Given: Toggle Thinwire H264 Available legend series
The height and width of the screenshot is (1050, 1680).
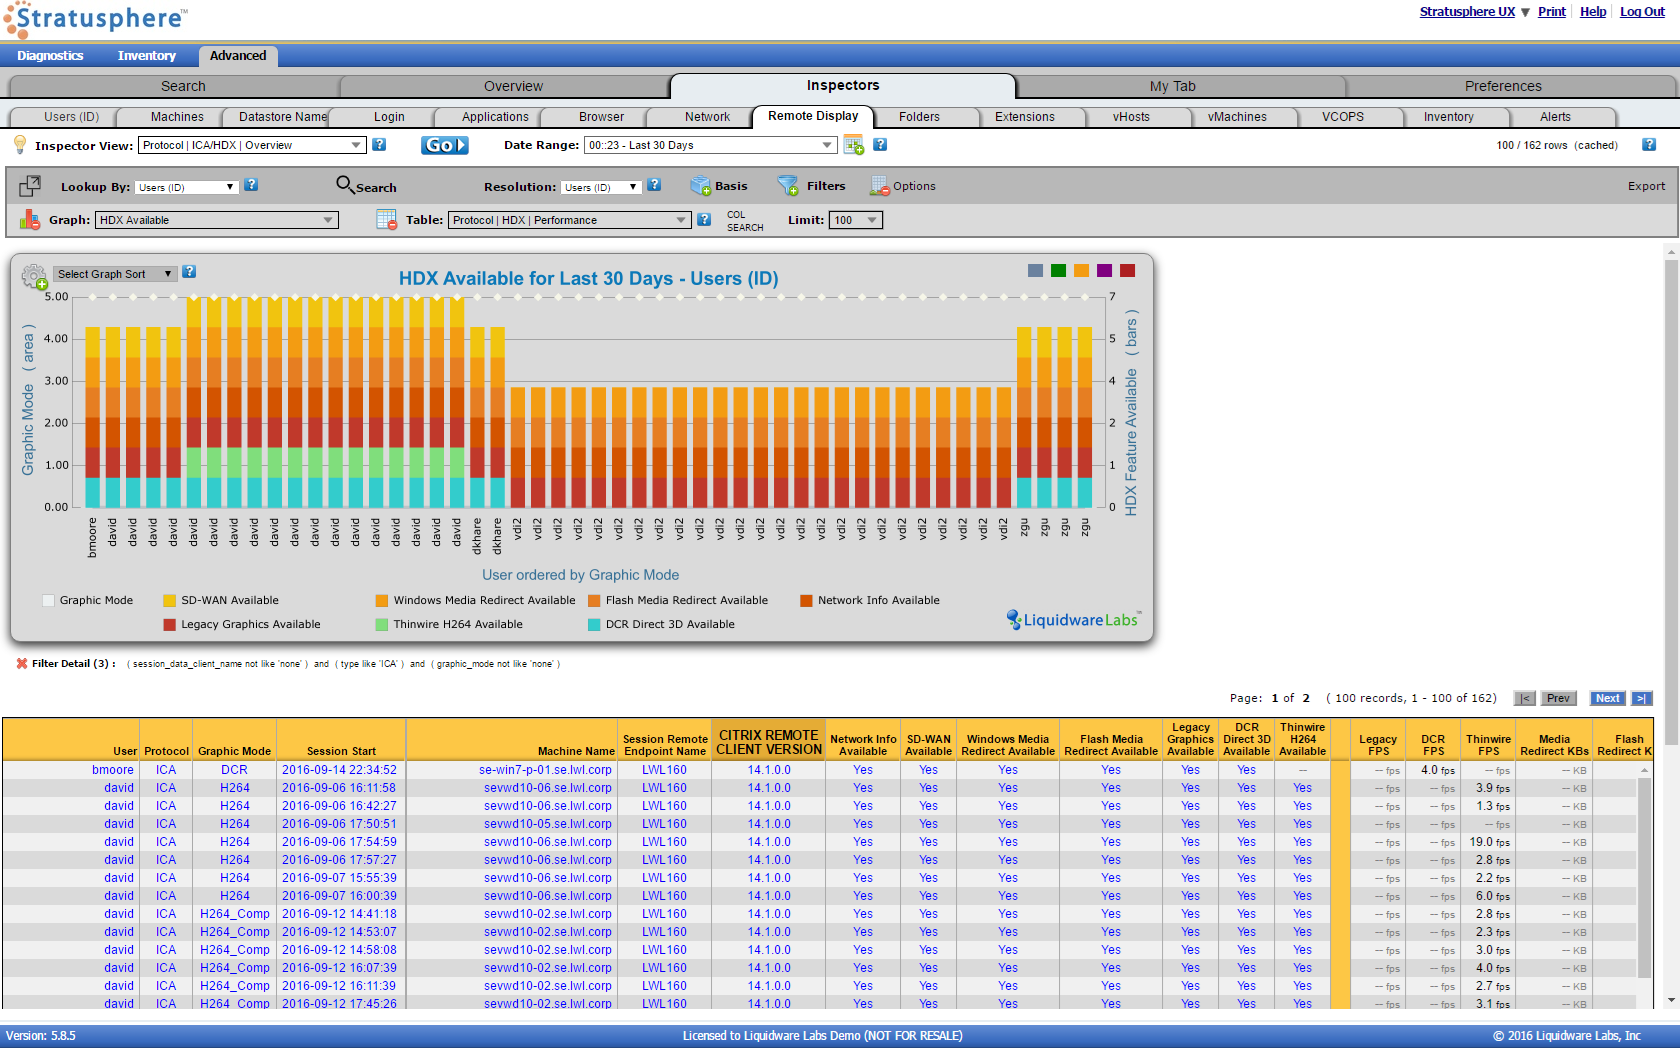Looking at the screenshot, I should click(x=449, y=625).
